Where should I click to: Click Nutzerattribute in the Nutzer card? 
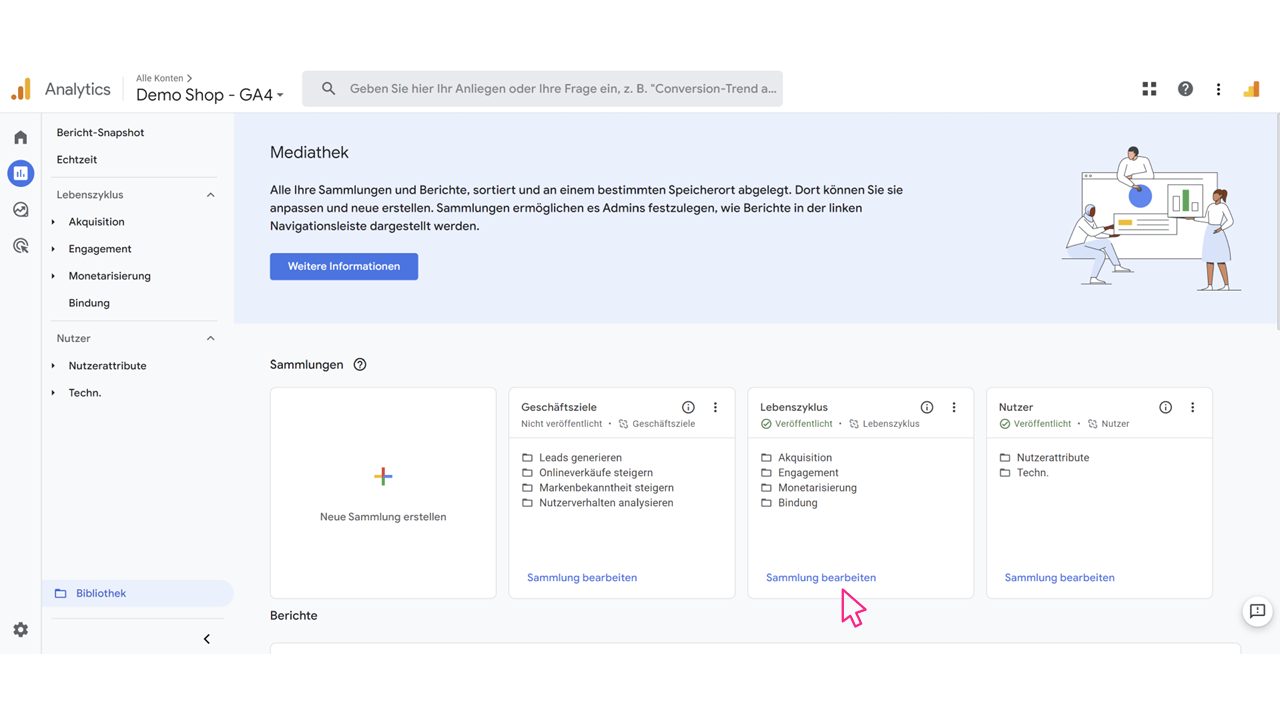click(1053, 458)
